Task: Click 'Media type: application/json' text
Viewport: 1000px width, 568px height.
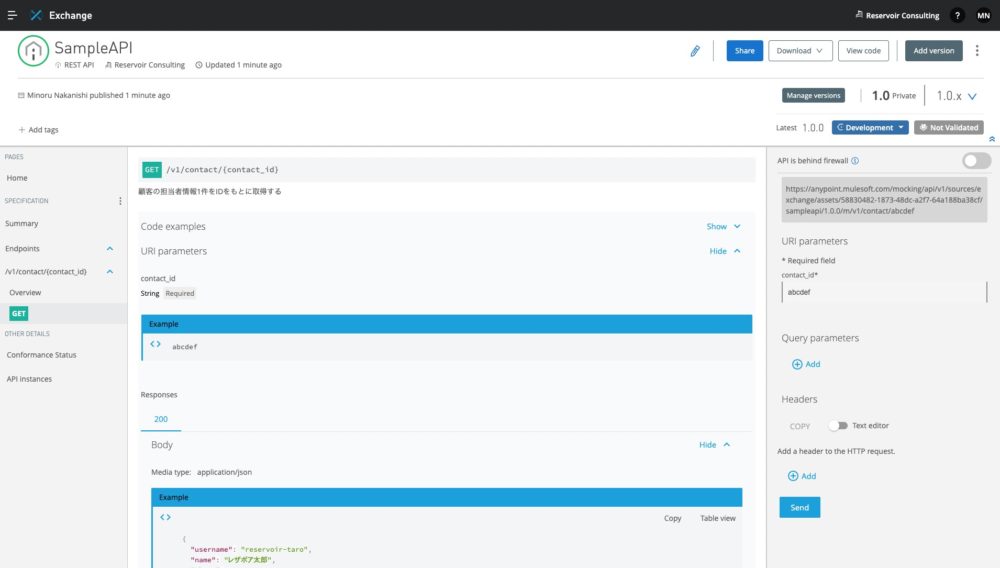Action: pyautogui.click(x=202, y=472)
